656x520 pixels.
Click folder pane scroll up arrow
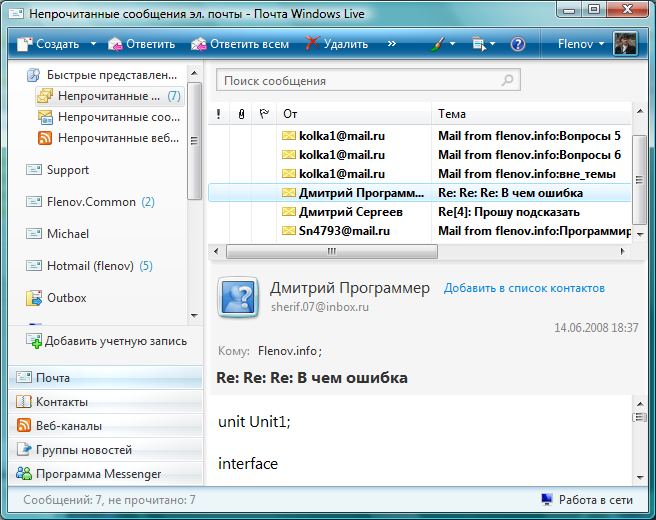click(194, 73)
